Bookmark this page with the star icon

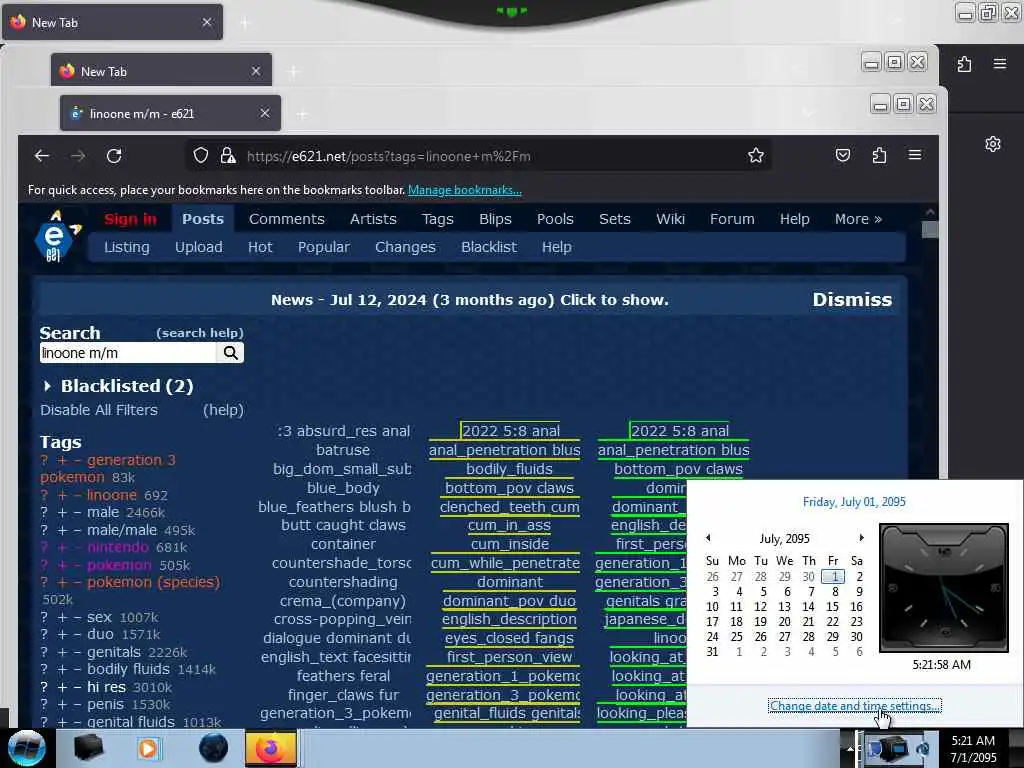click(756, 155)
